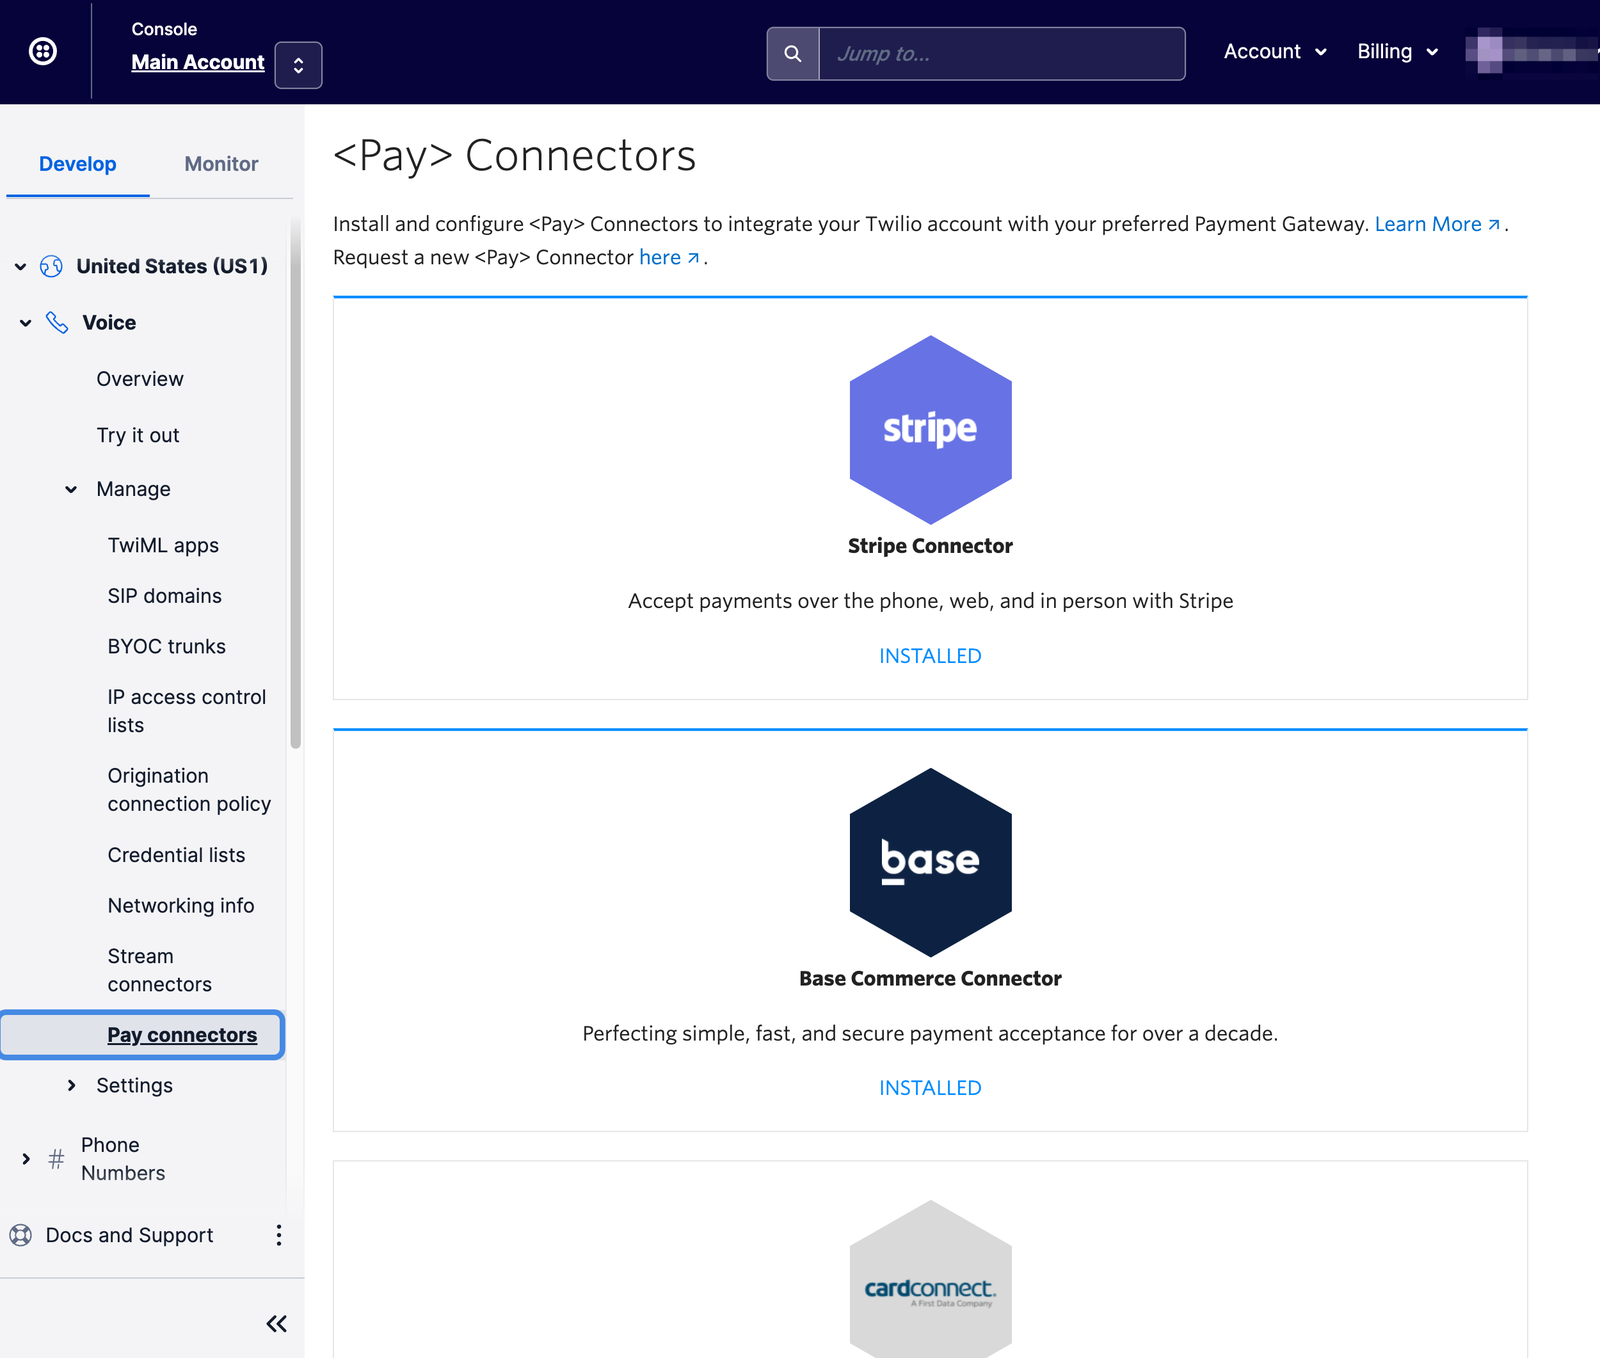Open the Learn More link
This screenshot has width=1600, height=1358.
click(1429, 224)
